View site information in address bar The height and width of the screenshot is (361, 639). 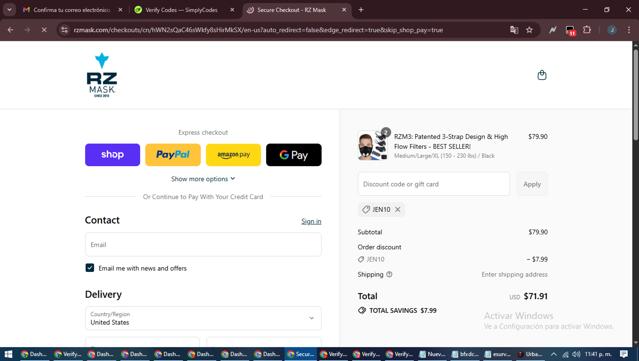click(x=64, y=30)
